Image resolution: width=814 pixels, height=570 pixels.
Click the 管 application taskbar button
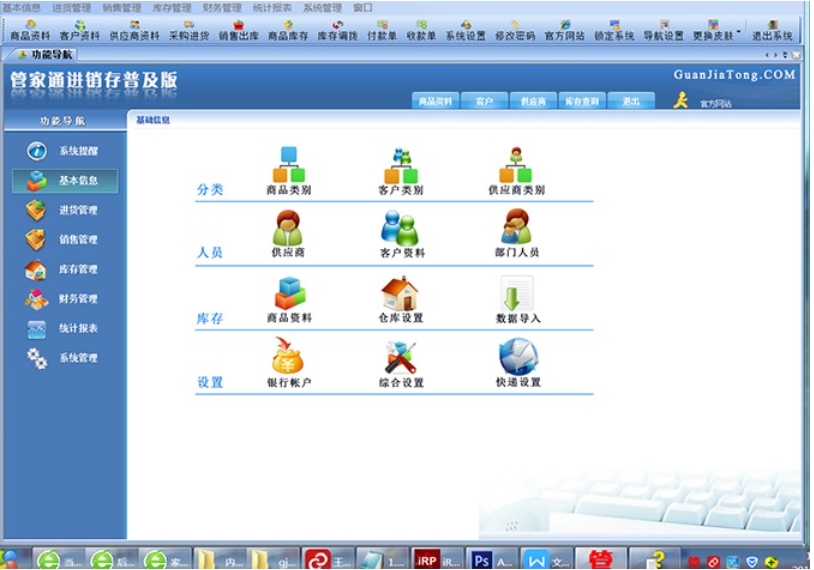[600, 560]
